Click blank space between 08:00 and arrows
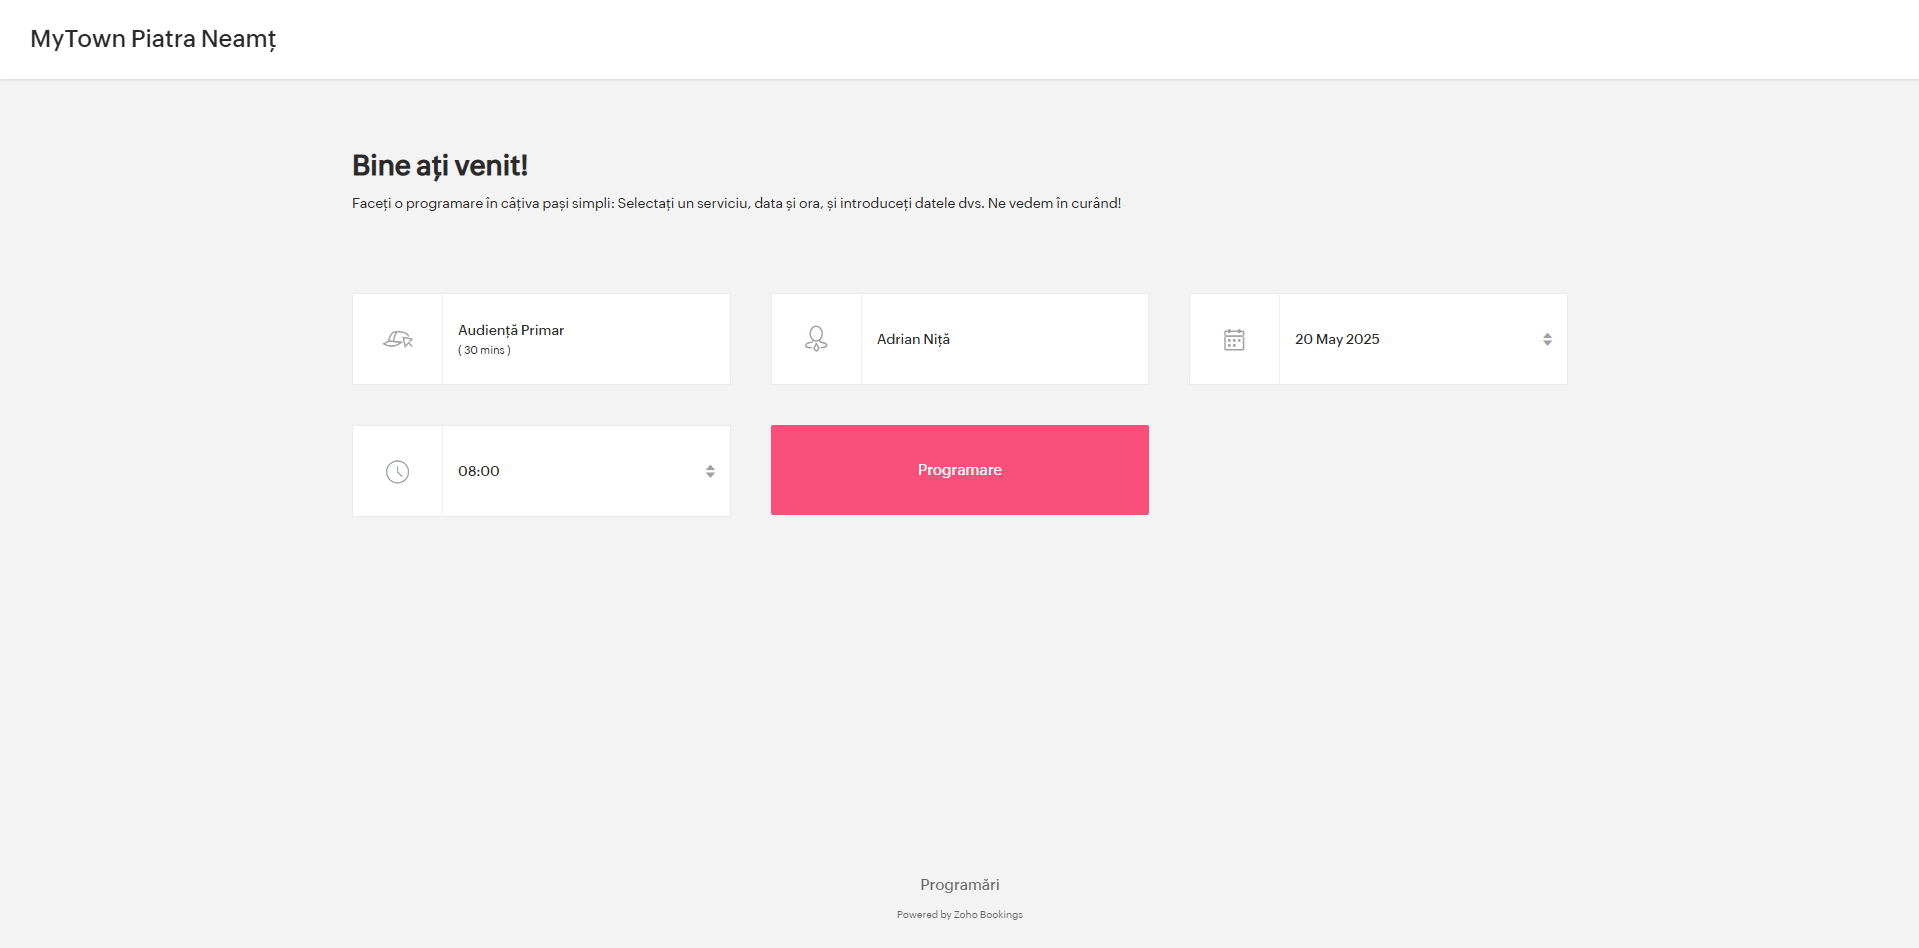The width and height of the screenshot is (1919, 948). click(x=600, y=472)
